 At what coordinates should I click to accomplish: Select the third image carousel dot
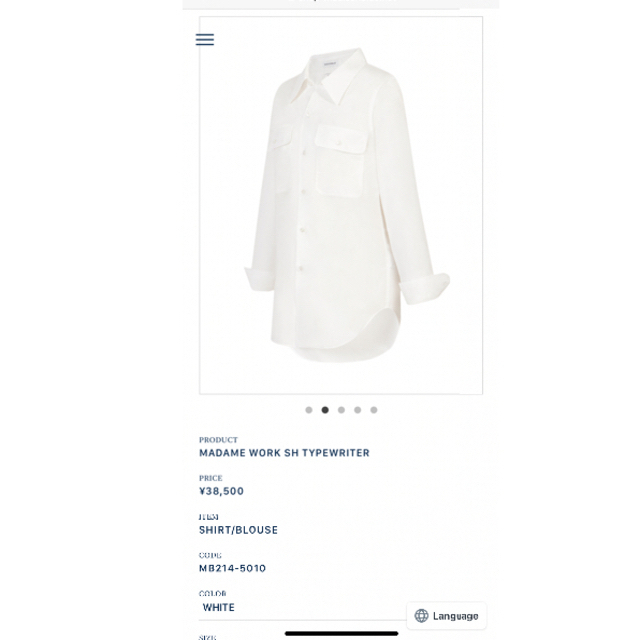click(341, 410)
